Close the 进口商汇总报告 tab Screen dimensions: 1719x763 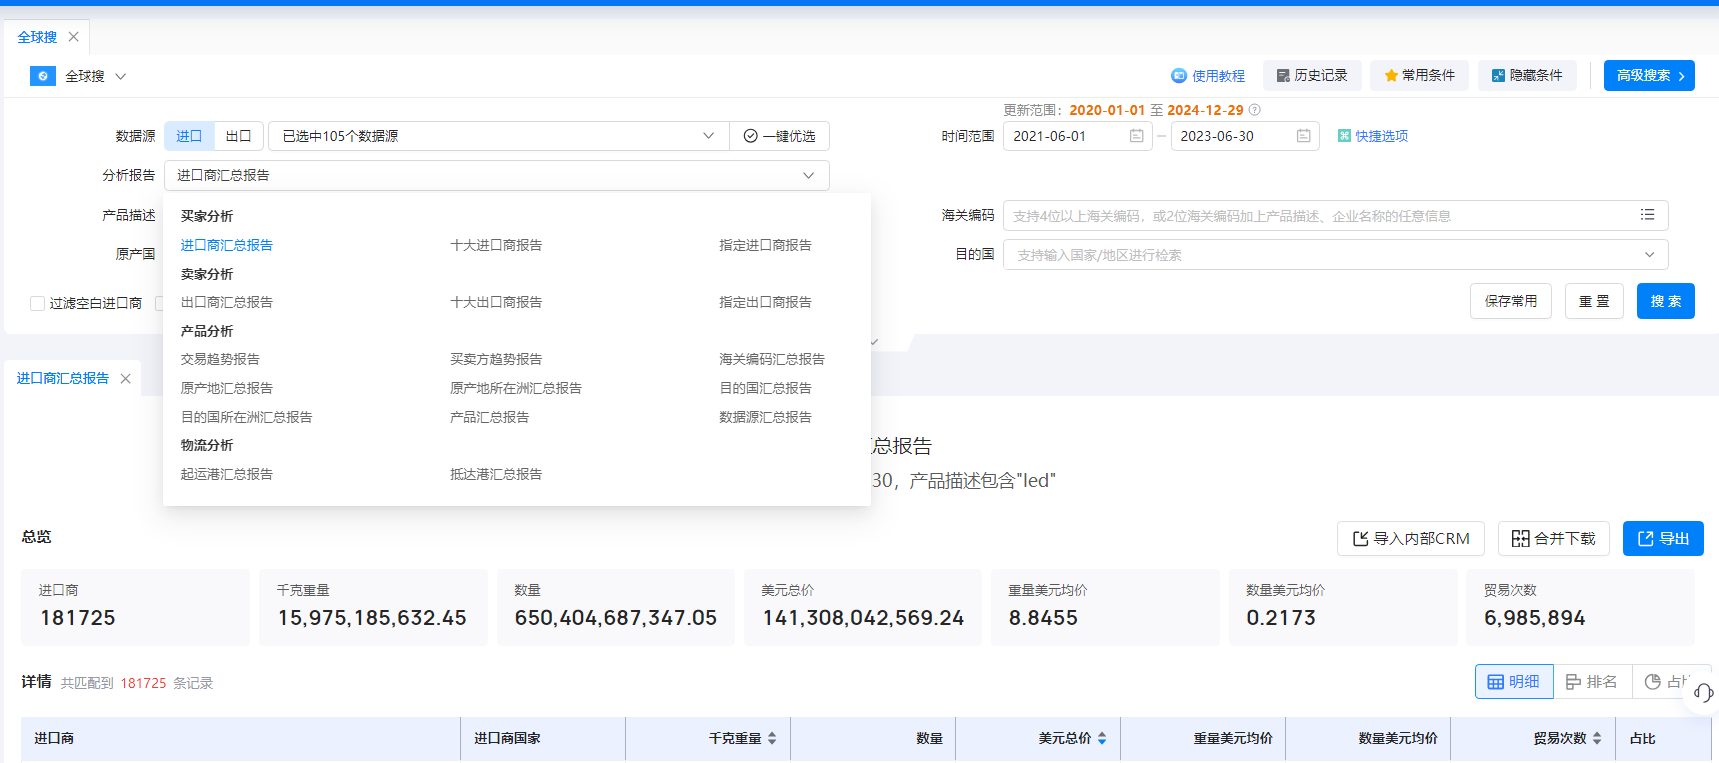click(126, 379)
